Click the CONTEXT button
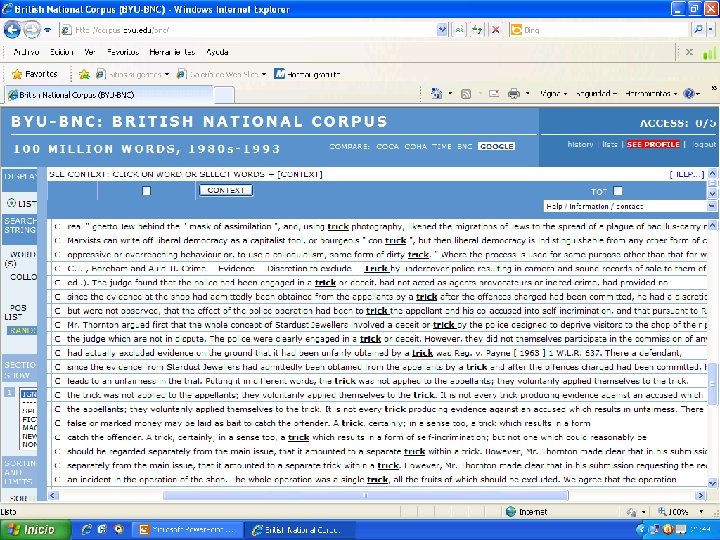Viewport: 720px width, 540px height. tap(225, 190)
